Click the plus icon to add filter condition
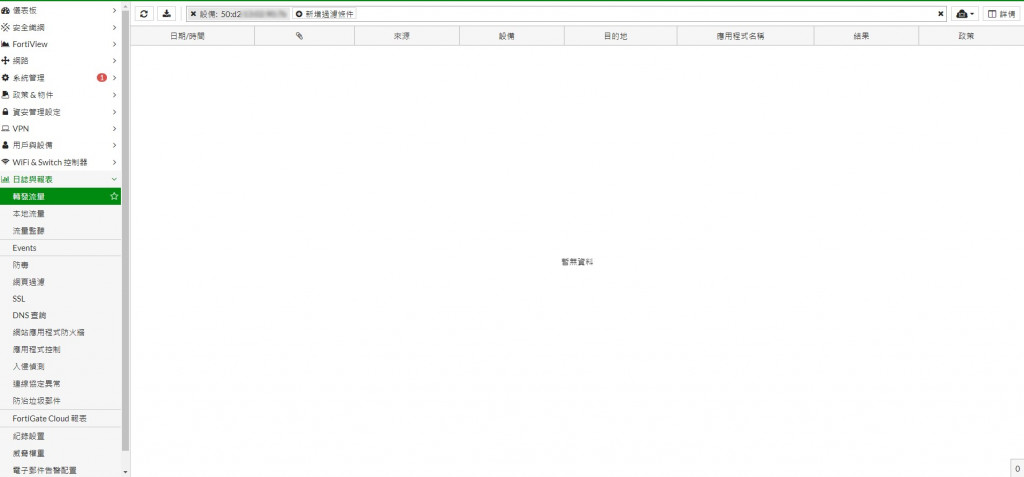The width and height of the screenshot is (1024, 477). point(299,14)
